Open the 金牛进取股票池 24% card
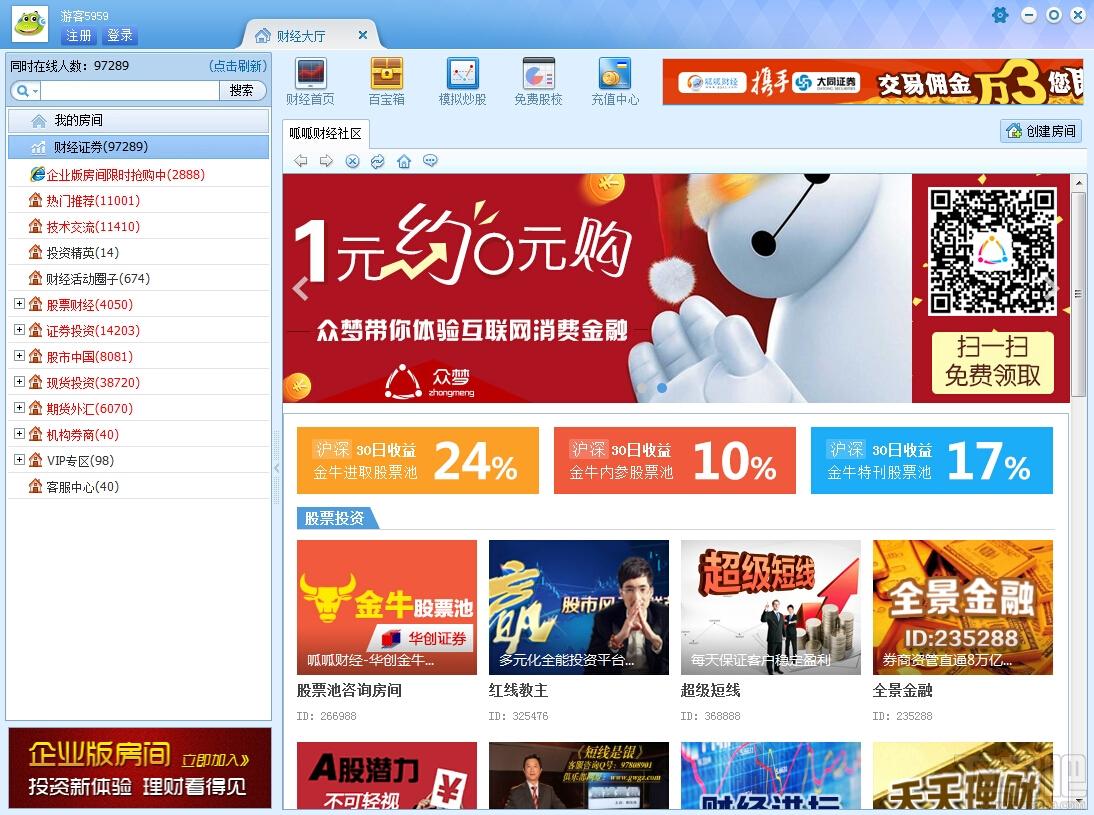The width and height of the screenshot is (1094, 815). pyautogui.click(x=418, y=461)
